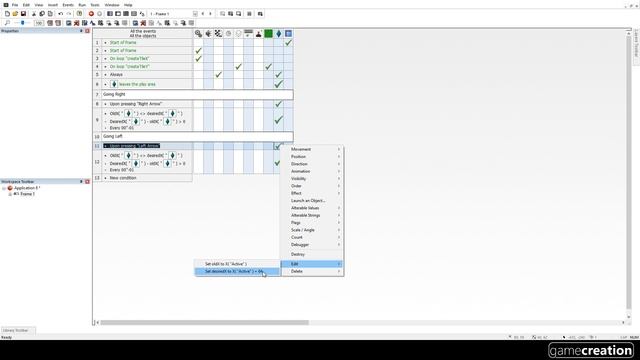Click the zoom magnifier icon
This screenshot has height=360, width=640.
[x=7, y=23]
